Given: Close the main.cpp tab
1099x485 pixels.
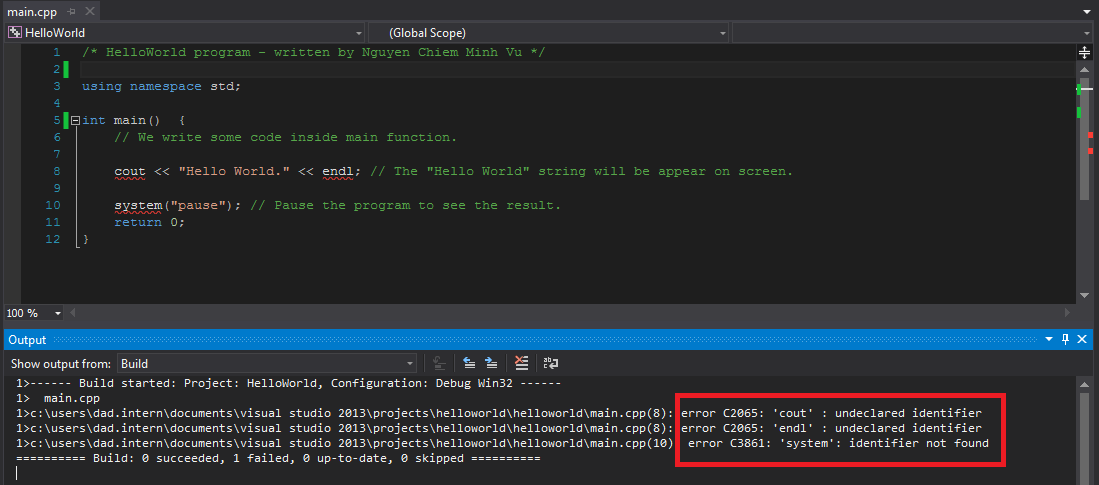Looking at the screenshot, I should (89, 12).
